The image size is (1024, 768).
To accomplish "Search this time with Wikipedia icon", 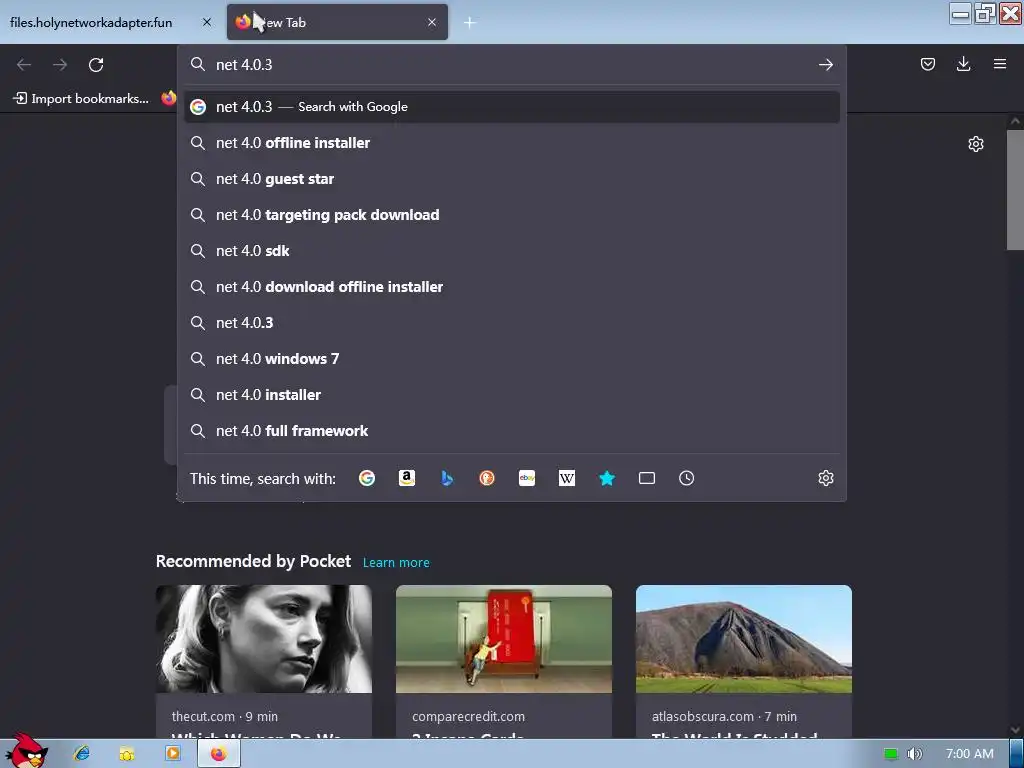I will pos(567,478).
